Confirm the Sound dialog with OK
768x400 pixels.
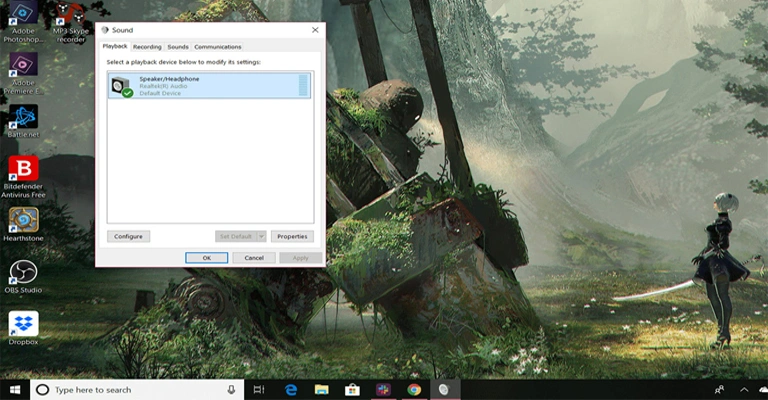207,258
